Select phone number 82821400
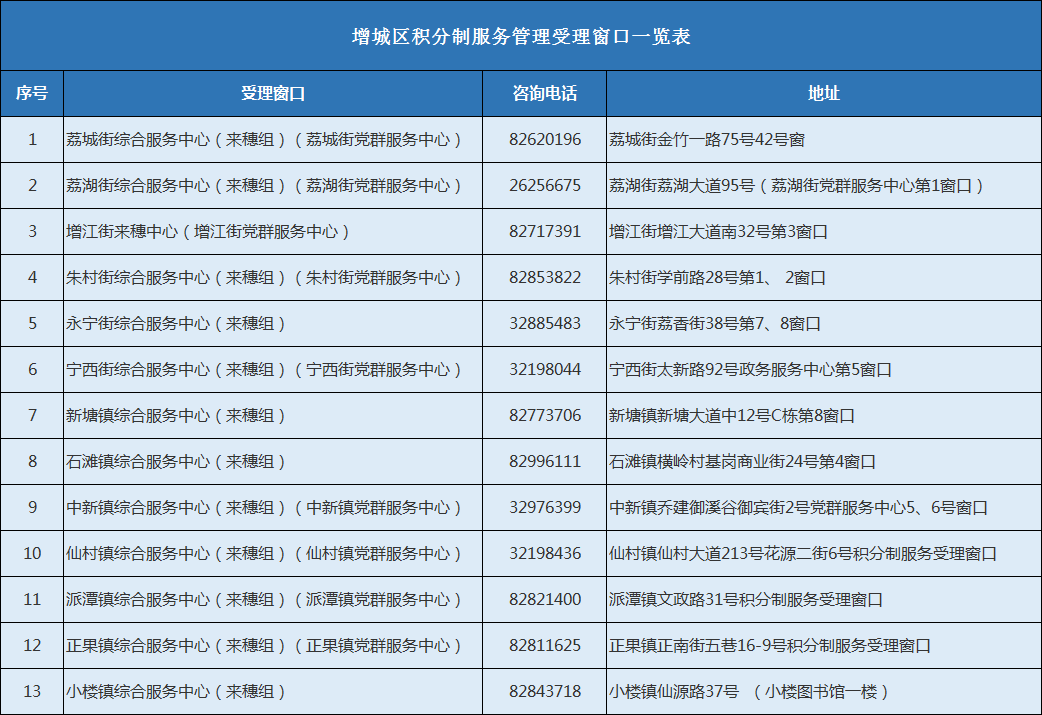Image resolution: width=1042 pixels, height=715 pixels. coord(545,599)
